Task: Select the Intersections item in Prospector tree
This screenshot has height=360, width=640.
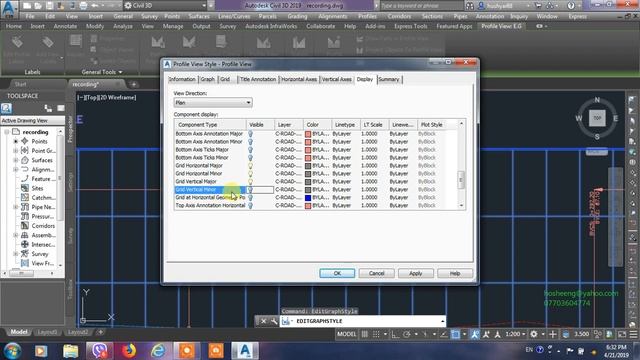Action: click(x=43, y=244)
